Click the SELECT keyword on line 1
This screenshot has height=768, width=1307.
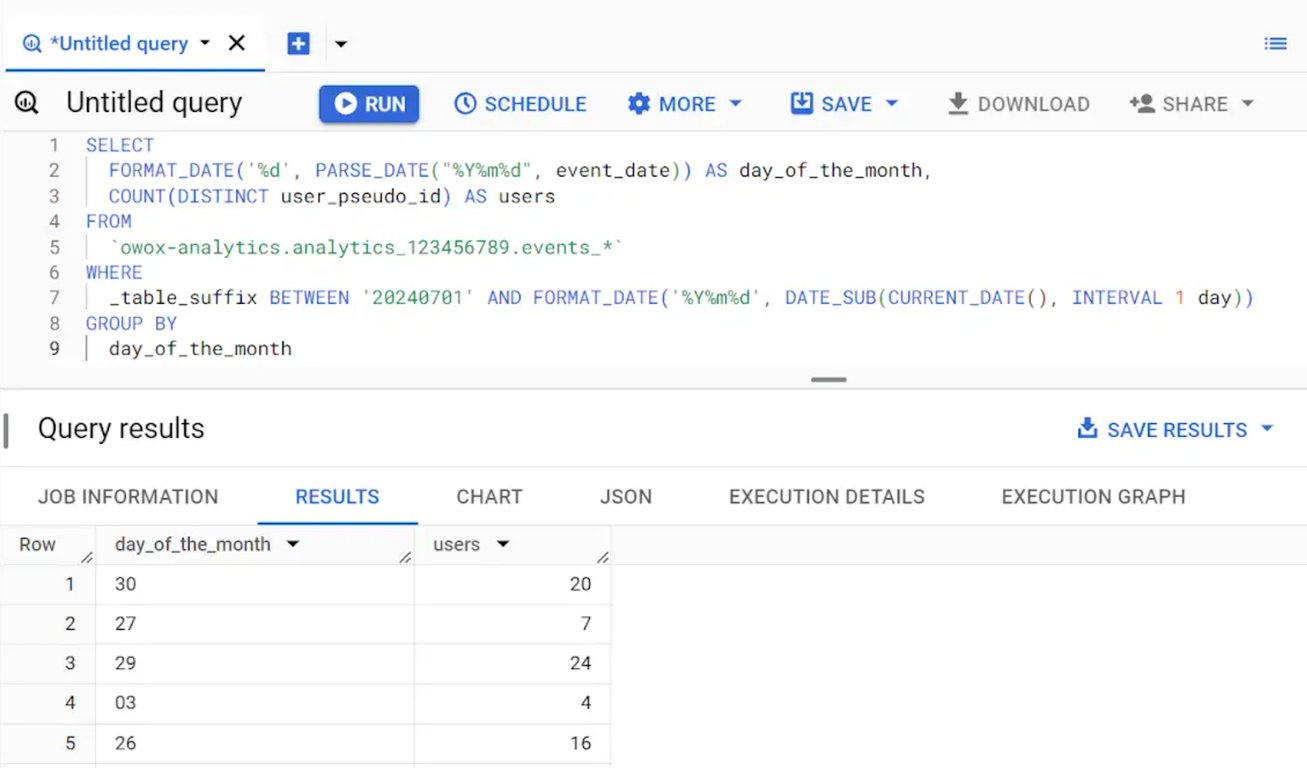pyautogui.click(x=120, y=145)
